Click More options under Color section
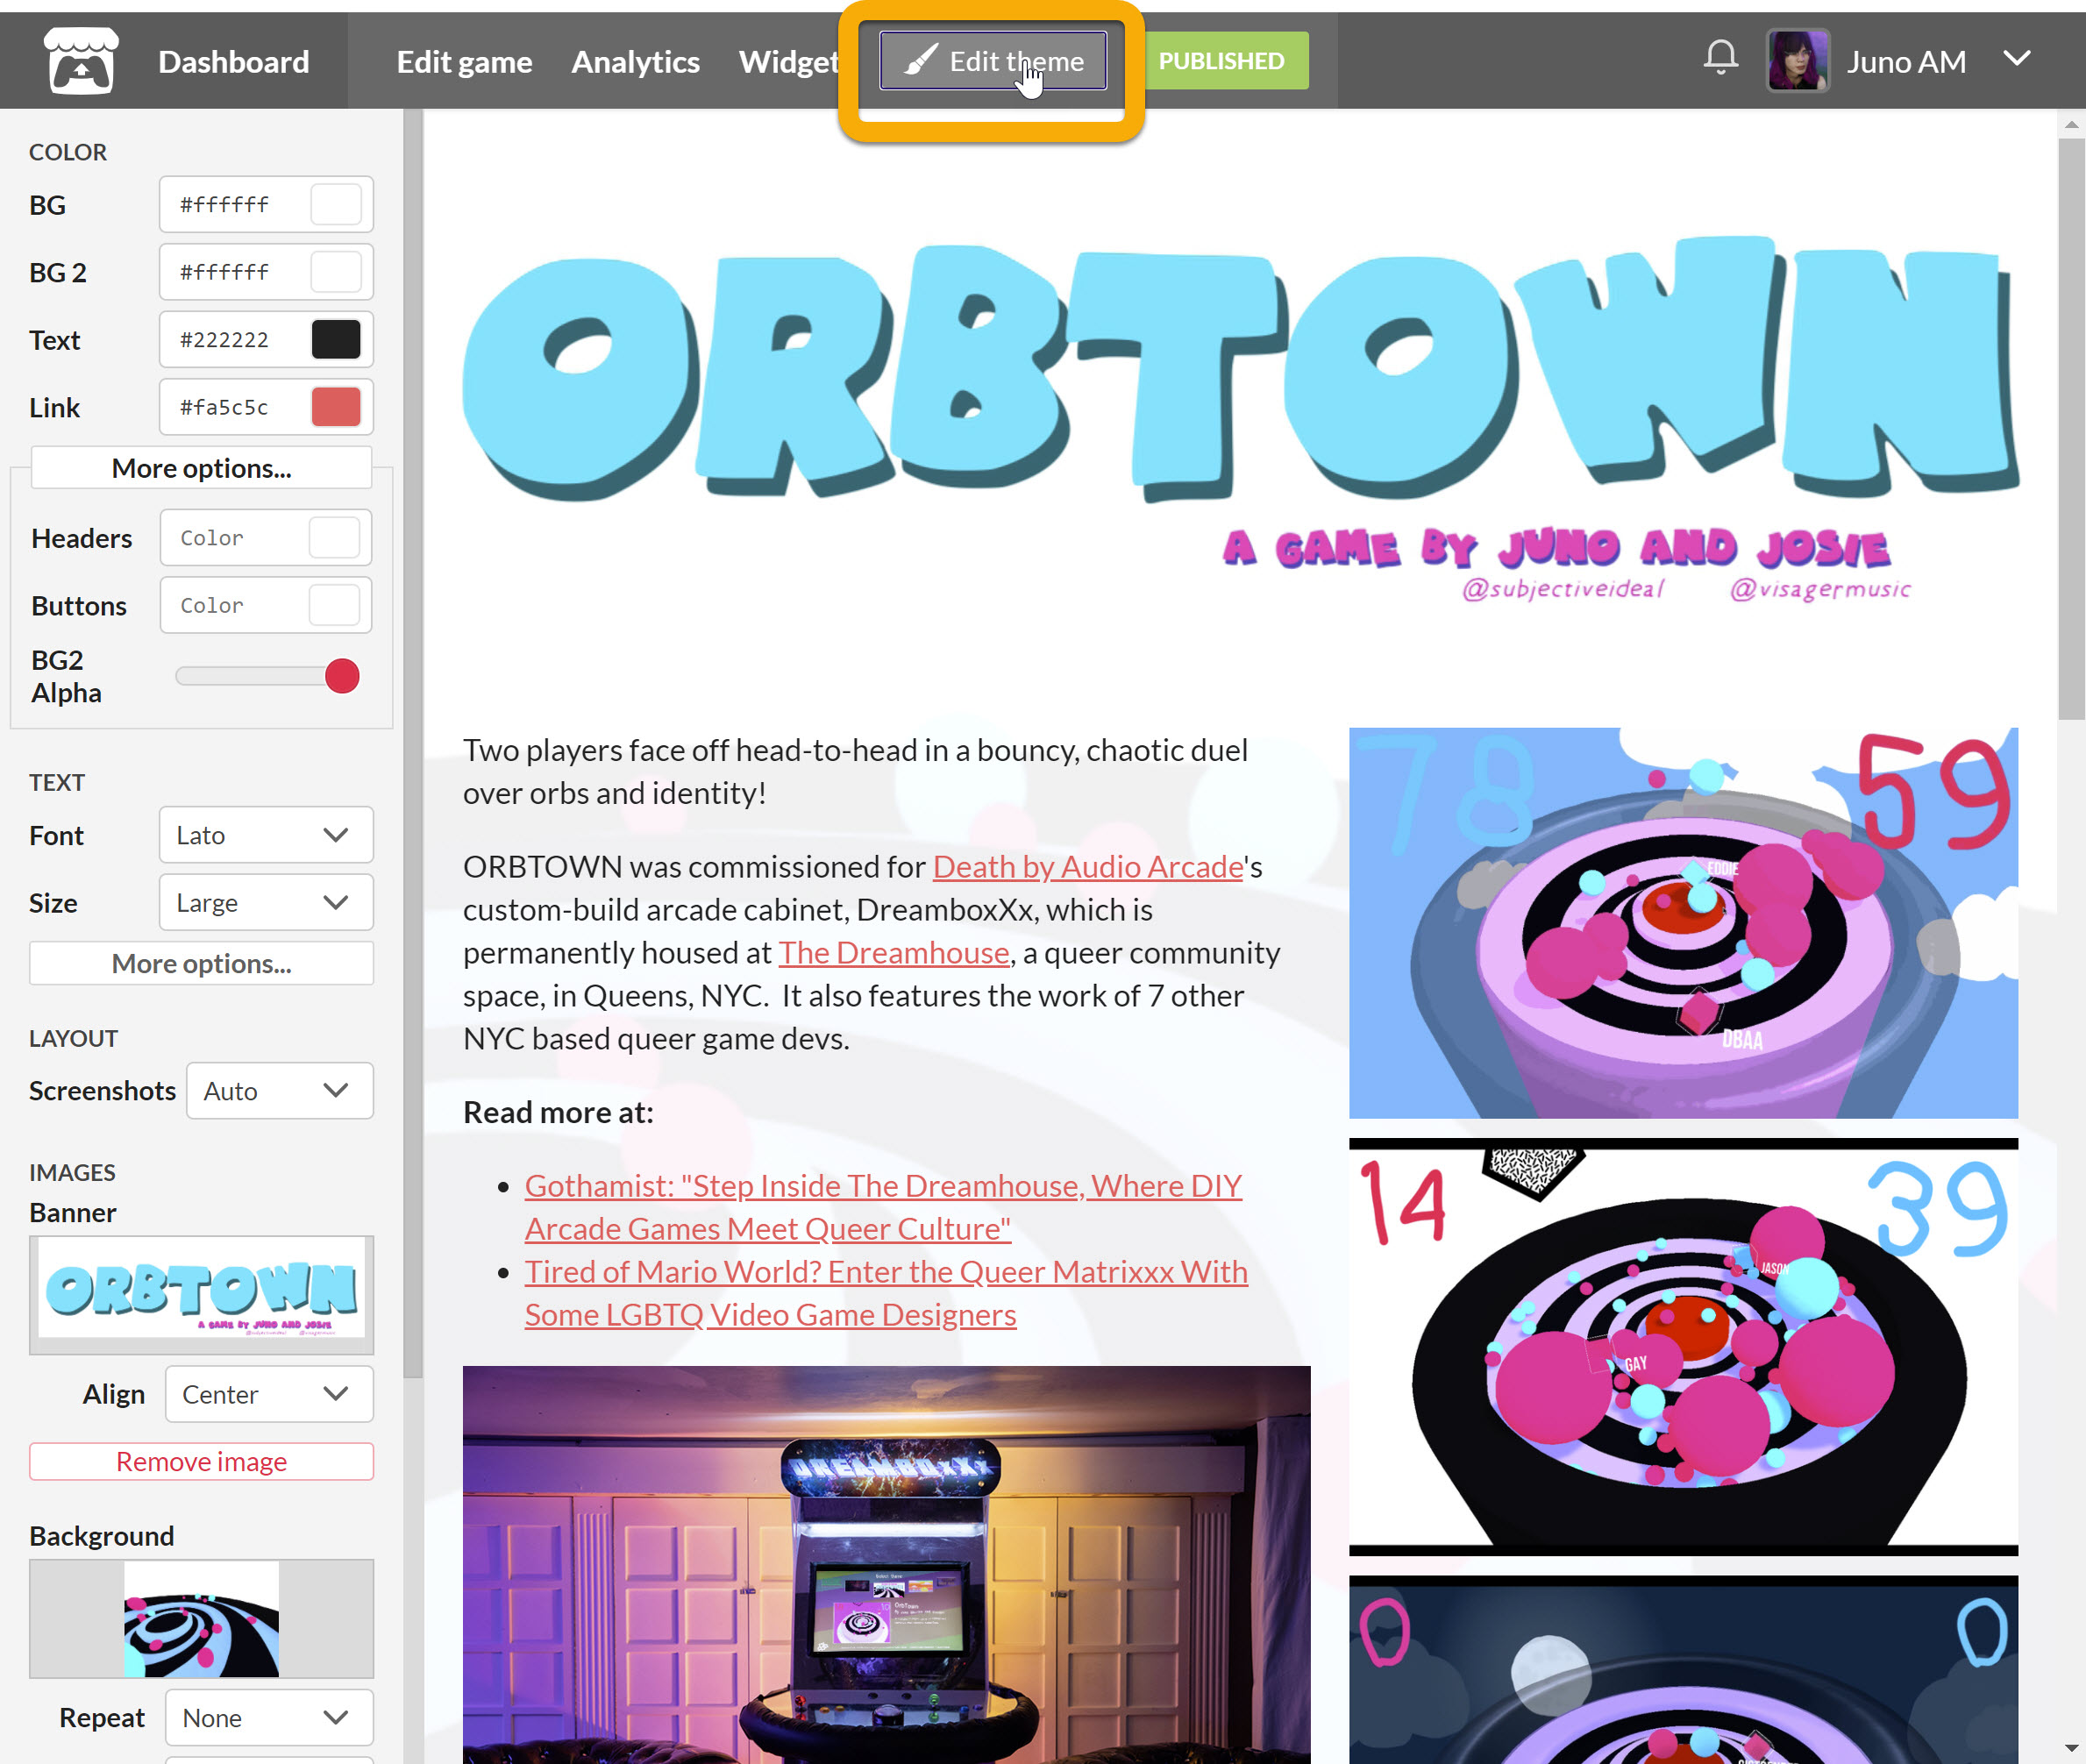This screenshot has height=1764, width=2086. coord(201,467)
